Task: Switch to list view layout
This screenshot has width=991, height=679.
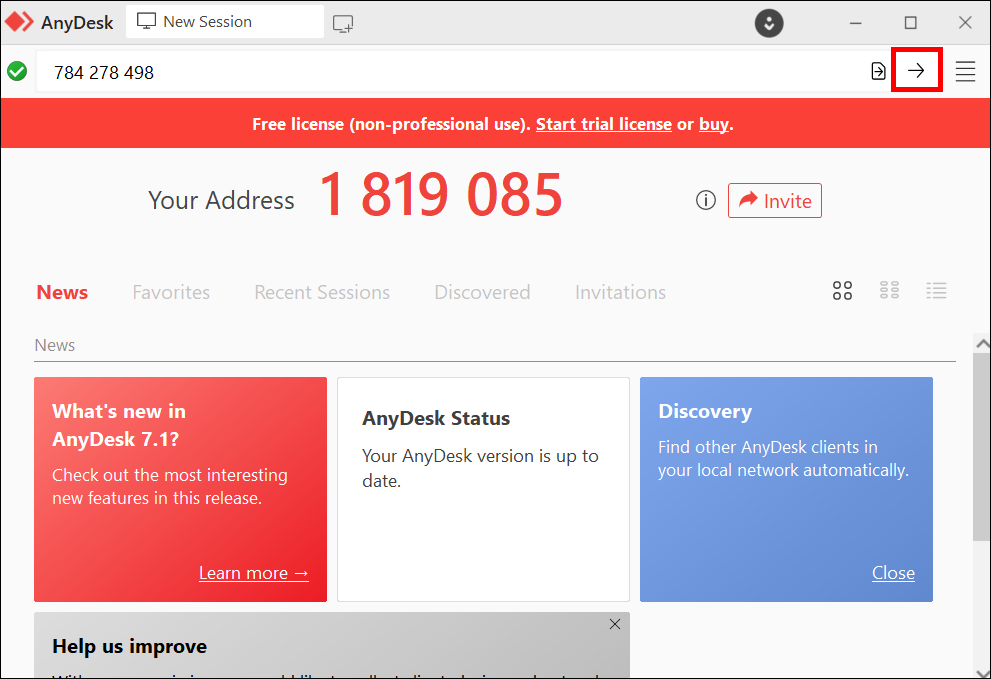Action: click(936, 290)
